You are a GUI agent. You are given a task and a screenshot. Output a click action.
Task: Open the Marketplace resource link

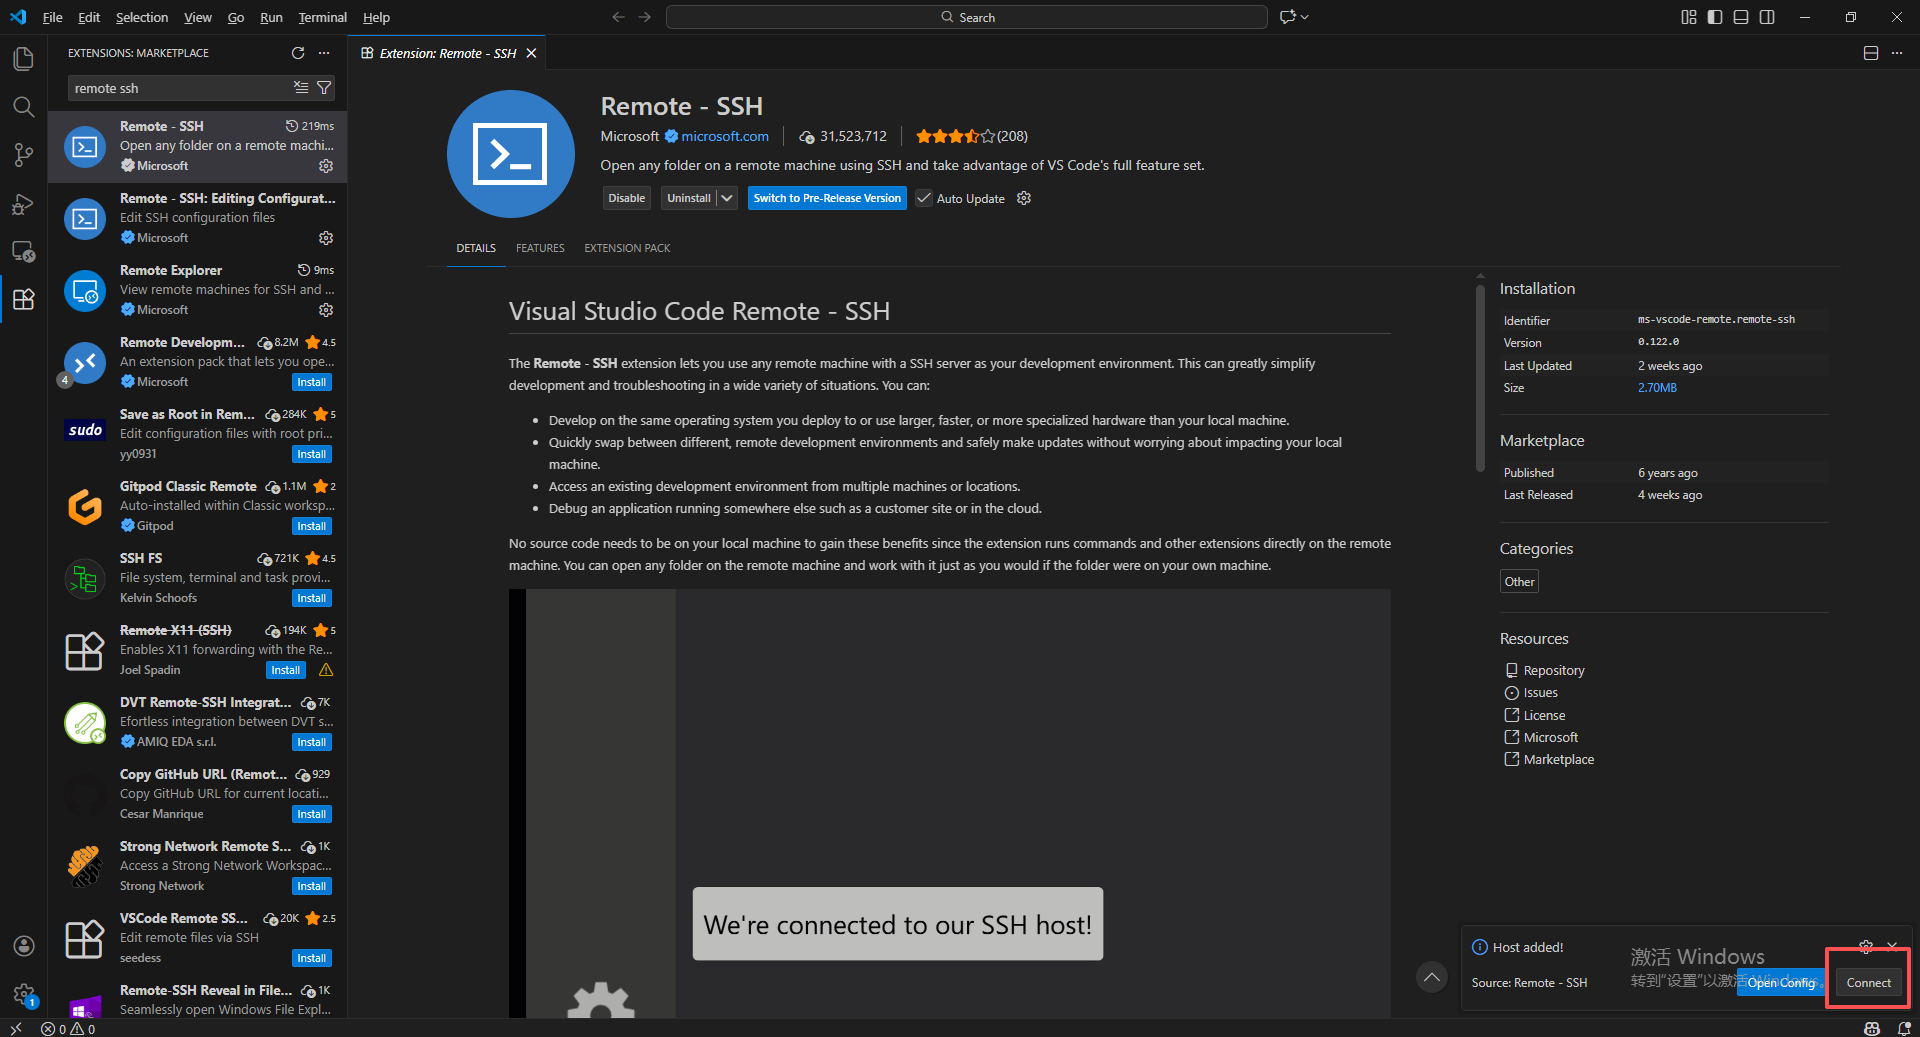pyautogui.click(x=1558, y=759)
